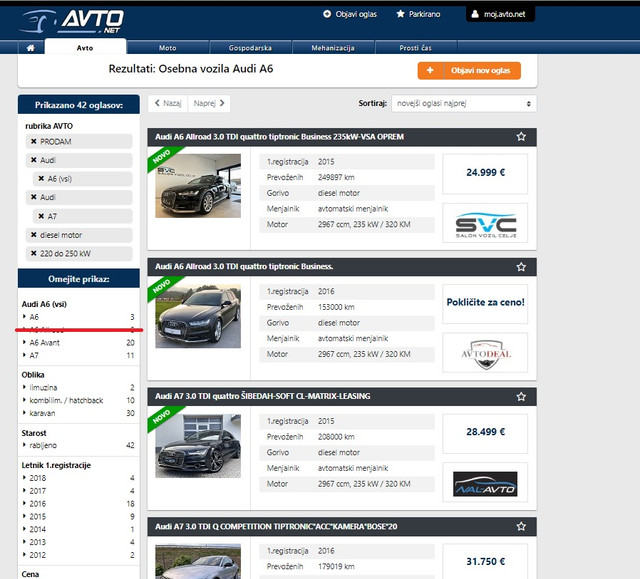
Task: Star the Audi A6 Allroad 235kW-VSA OPREM listing
Action: [x=521, y=137]
